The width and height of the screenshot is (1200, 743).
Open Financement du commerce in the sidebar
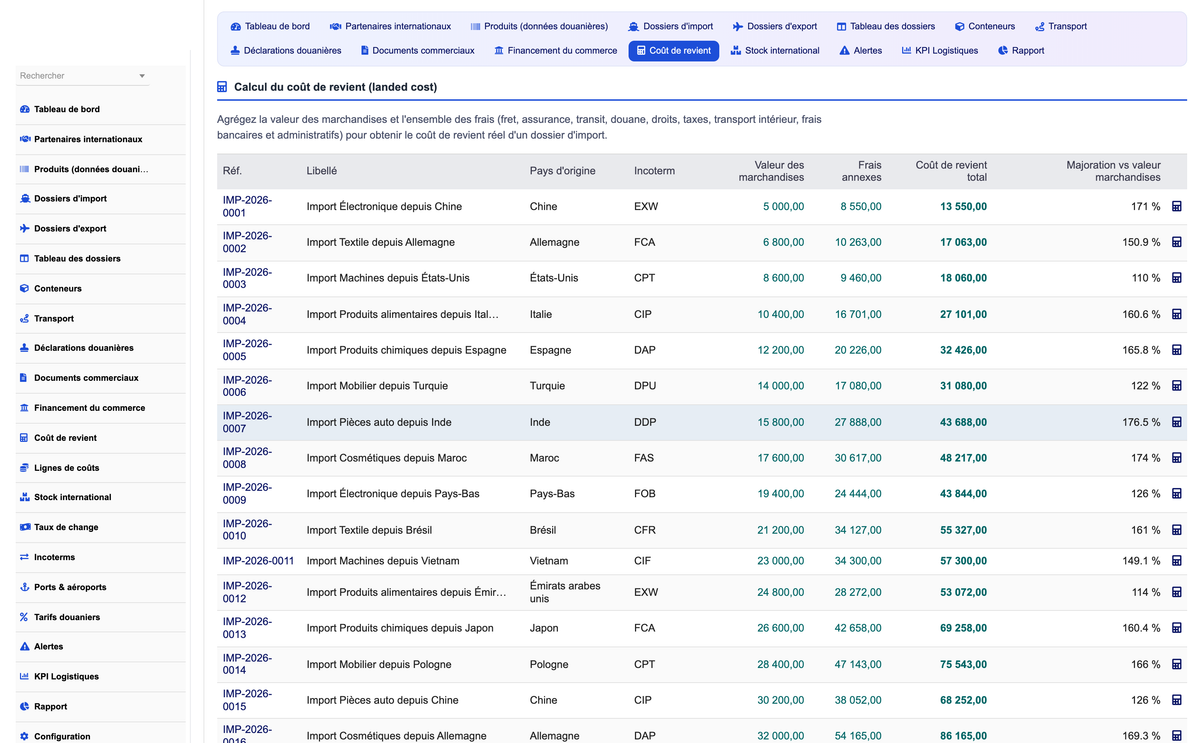pyautogui.click(x=101, y=408)
